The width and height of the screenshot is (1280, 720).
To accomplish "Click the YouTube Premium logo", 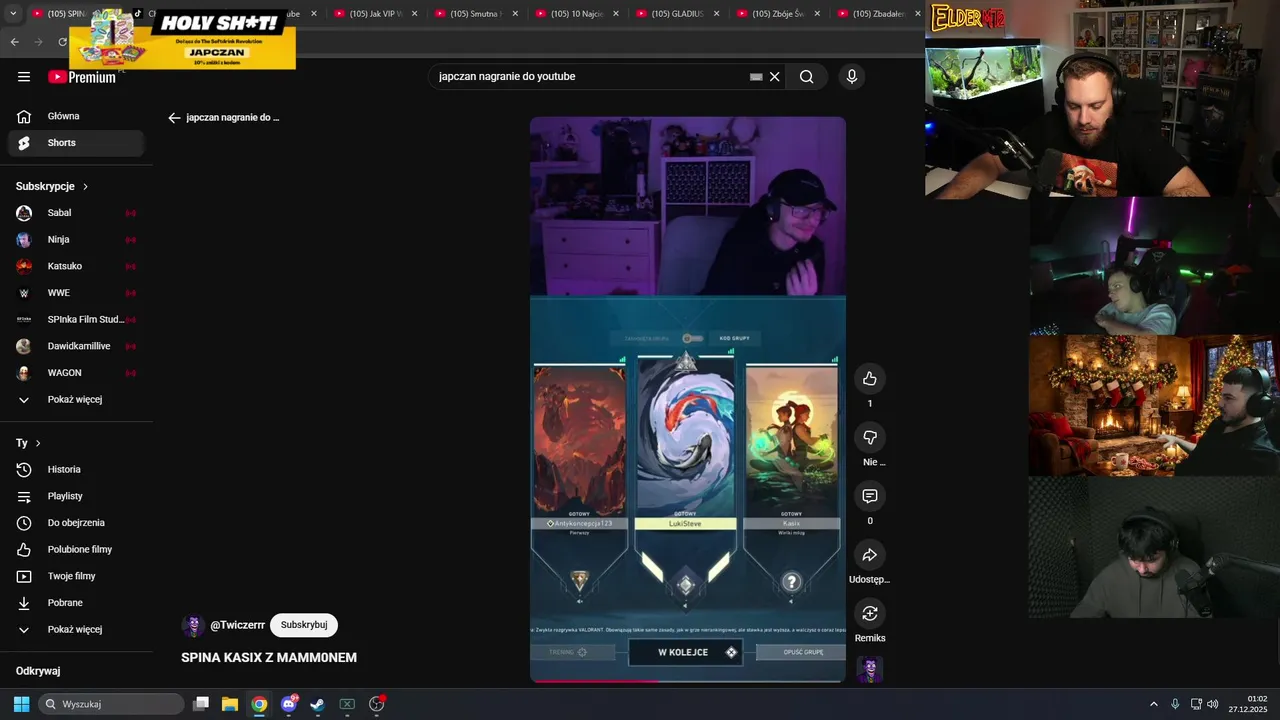I will [82, 77].
